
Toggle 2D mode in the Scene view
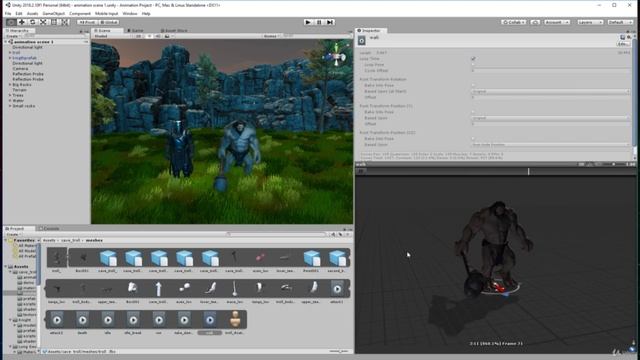pos(138,36)
